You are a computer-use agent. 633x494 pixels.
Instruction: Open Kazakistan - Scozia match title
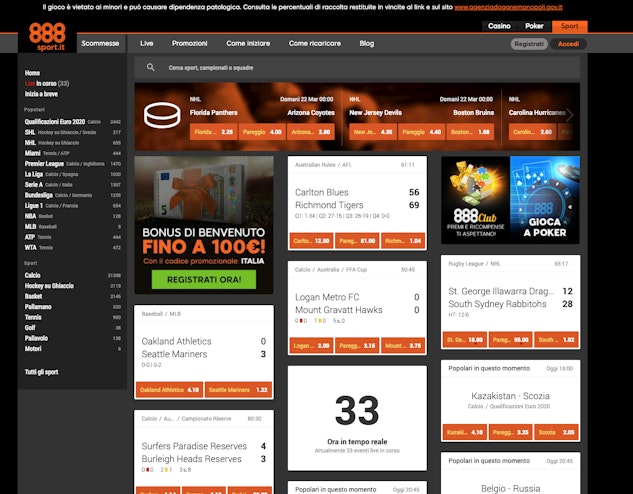point(510,396)
